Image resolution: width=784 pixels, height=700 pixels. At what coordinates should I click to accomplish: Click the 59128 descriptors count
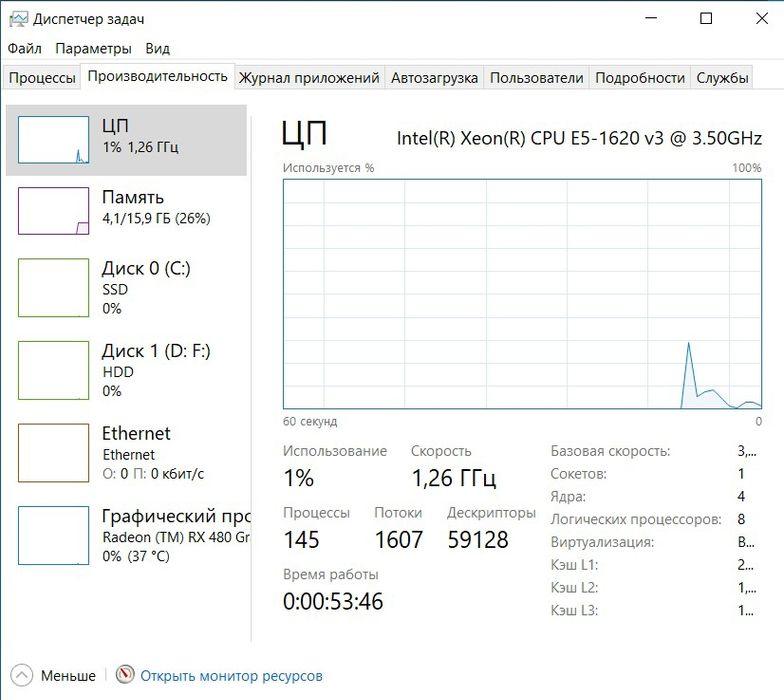click(478, 540)
